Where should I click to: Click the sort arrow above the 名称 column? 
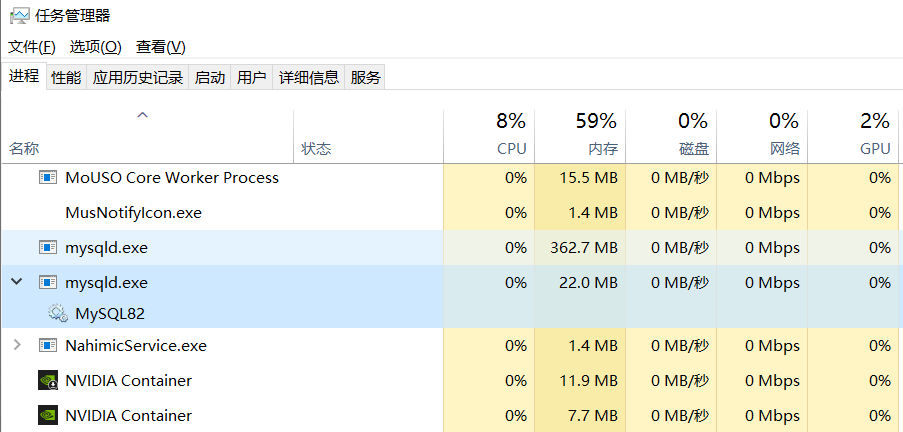click(142, 115)
